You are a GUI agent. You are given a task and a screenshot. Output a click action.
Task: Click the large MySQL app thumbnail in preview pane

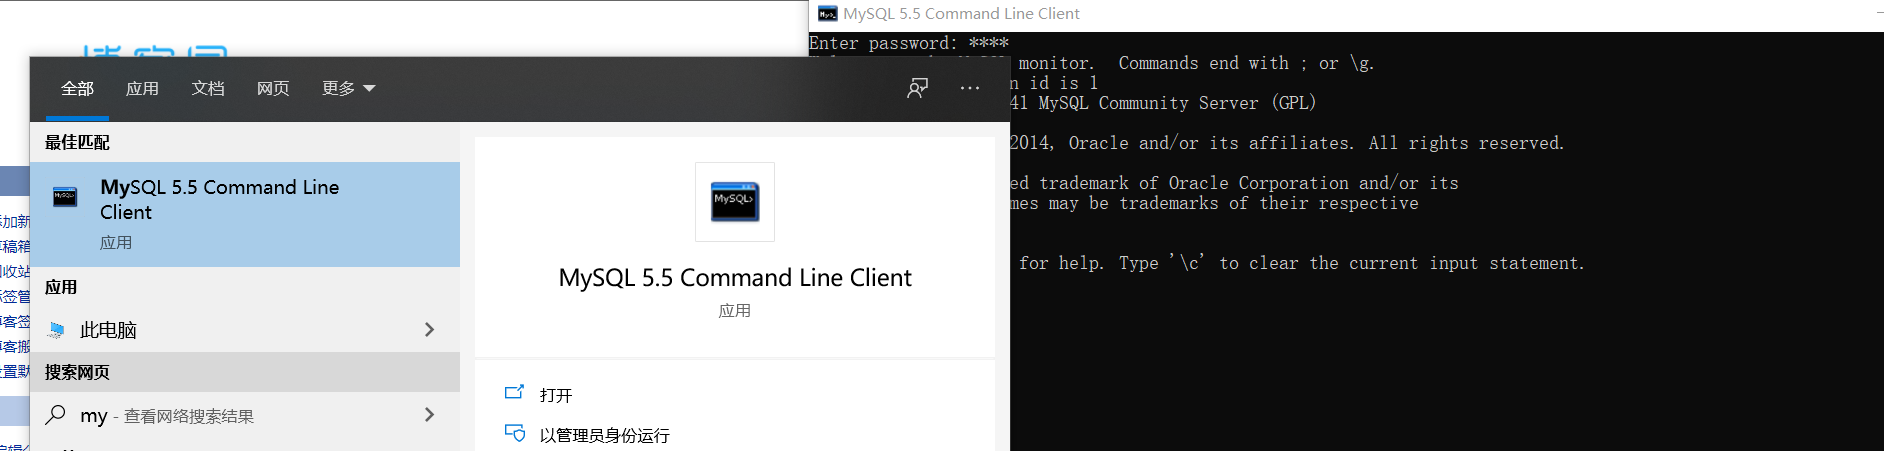coord(735,201)
